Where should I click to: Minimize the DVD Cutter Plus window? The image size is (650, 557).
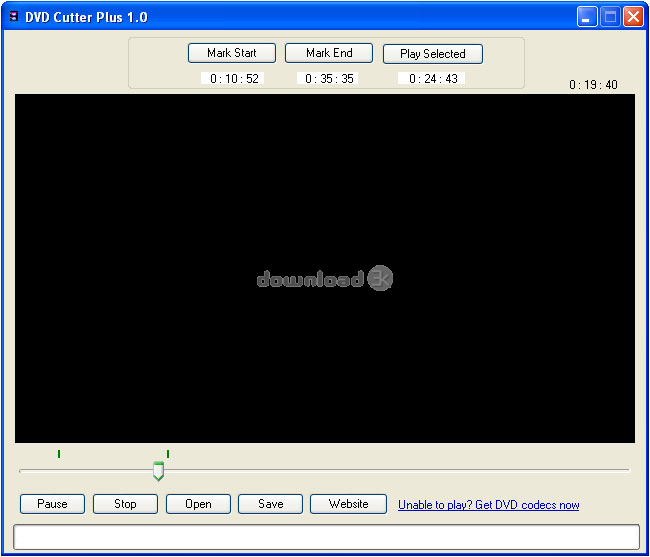(587, 17)
